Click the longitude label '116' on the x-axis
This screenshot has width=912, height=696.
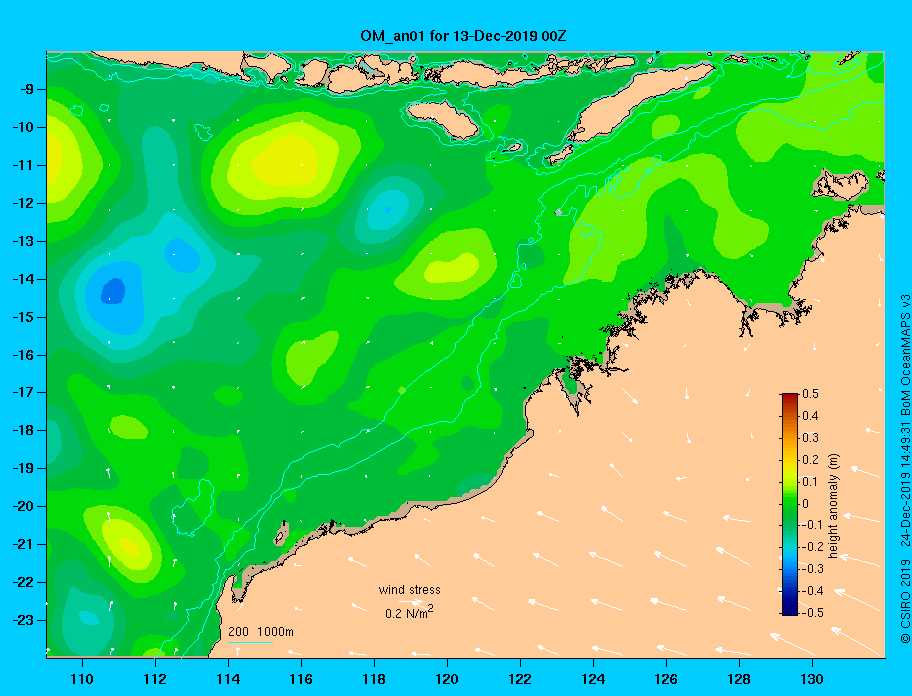[301, 679]
